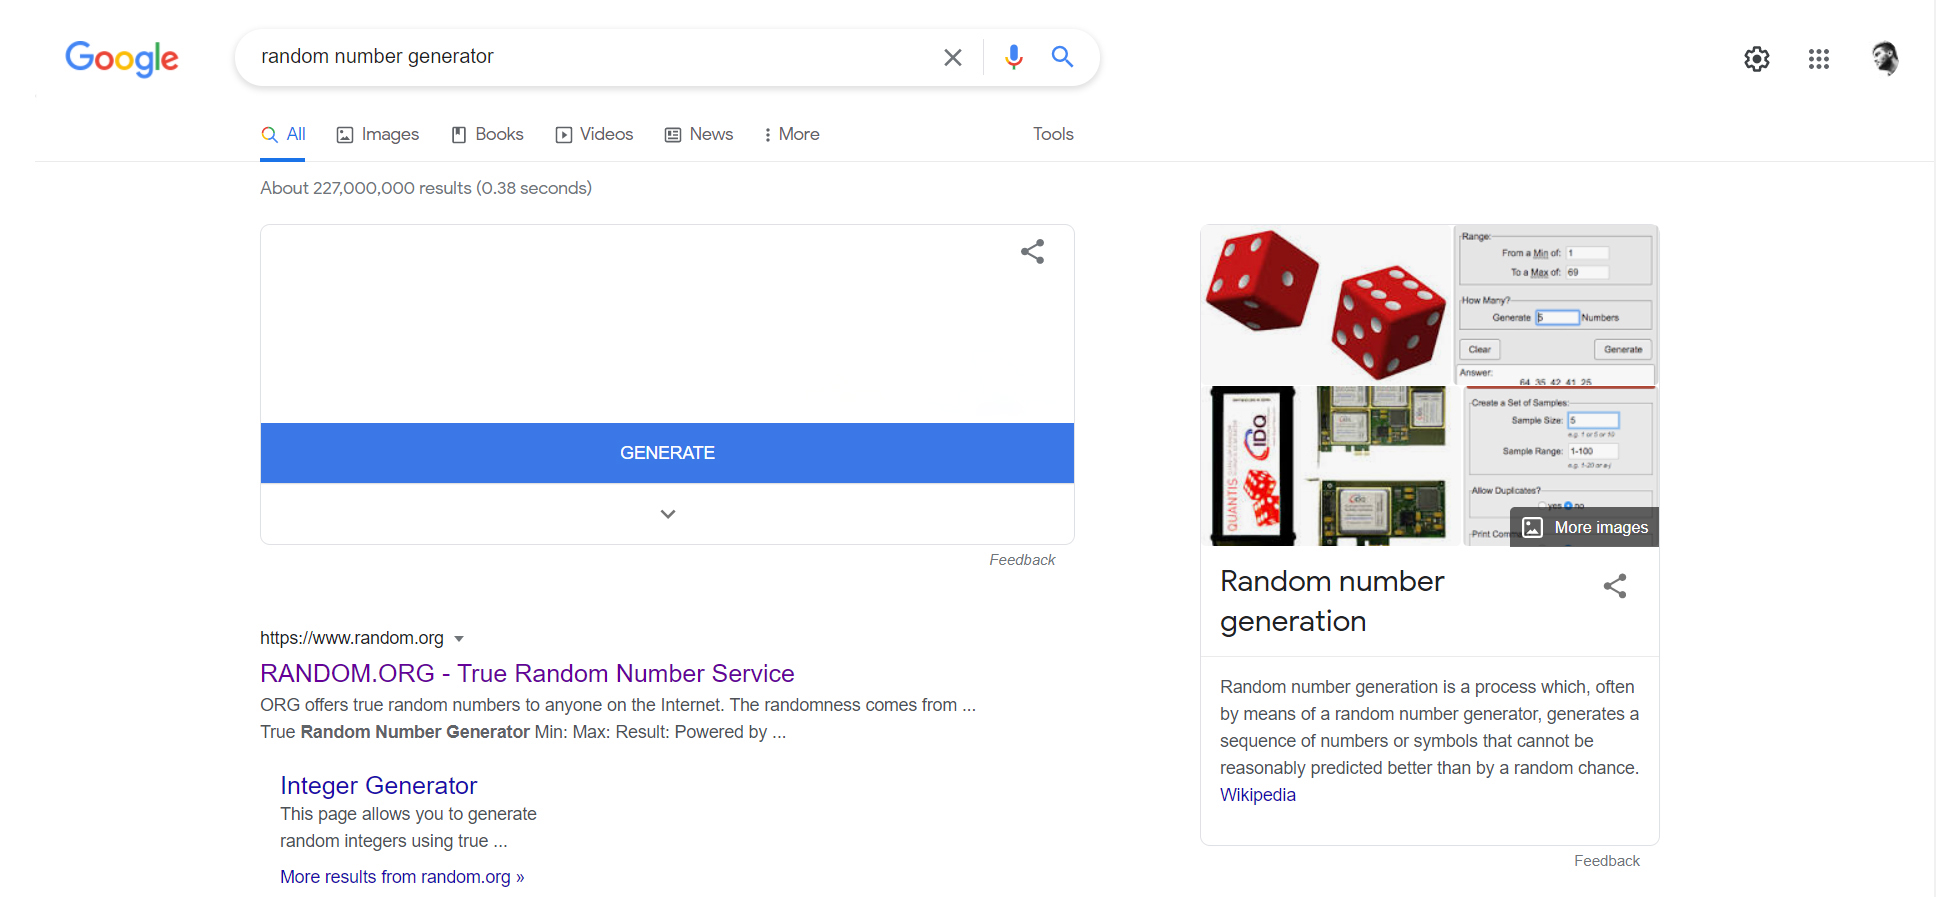Screen dimensions: 1936x897
Task: Switch to the News tab
Action: pyautogui.click(x=699, y=134)
